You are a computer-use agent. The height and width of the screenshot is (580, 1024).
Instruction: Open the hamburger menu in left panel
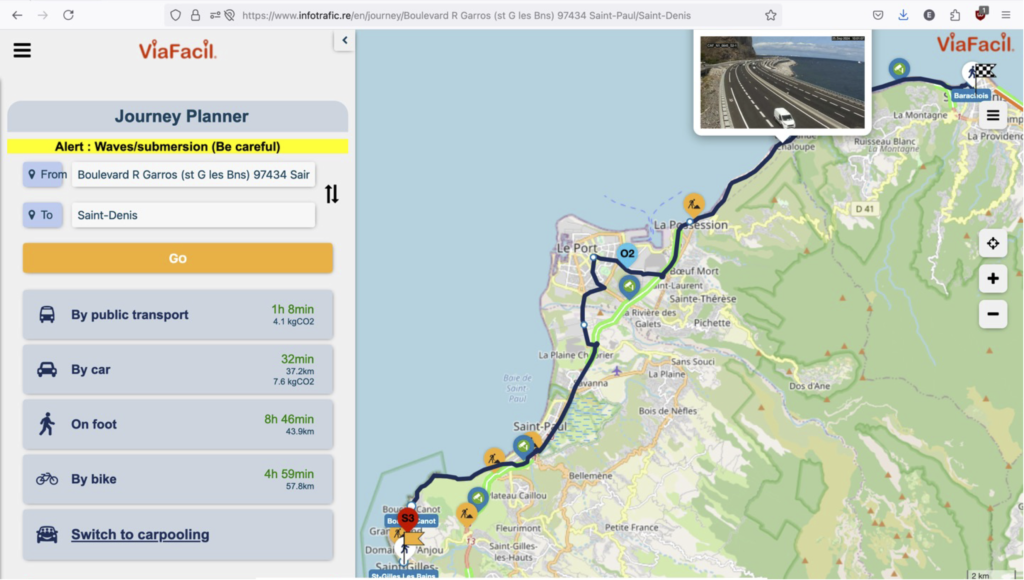pos(22,51)
